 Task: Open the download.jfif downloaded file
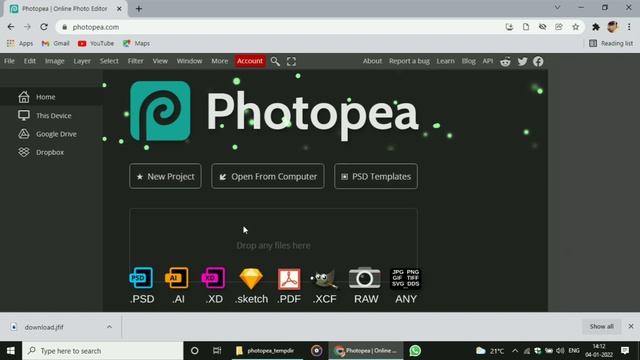tap(44, 327)
